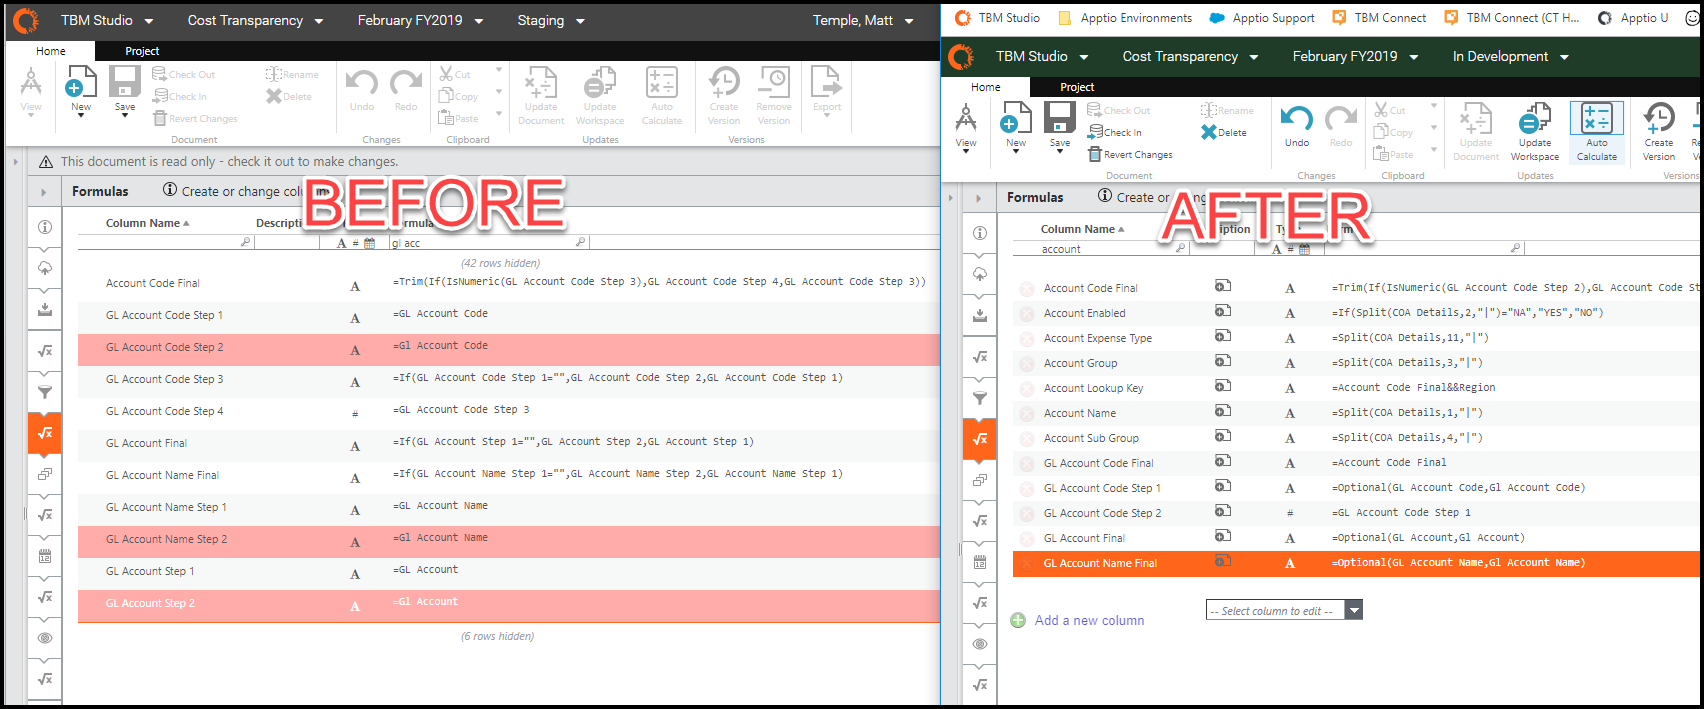Select the orange formula step in BEFORE sidebar
This screenshot has height=709, width=1704.
pos(45,433)
